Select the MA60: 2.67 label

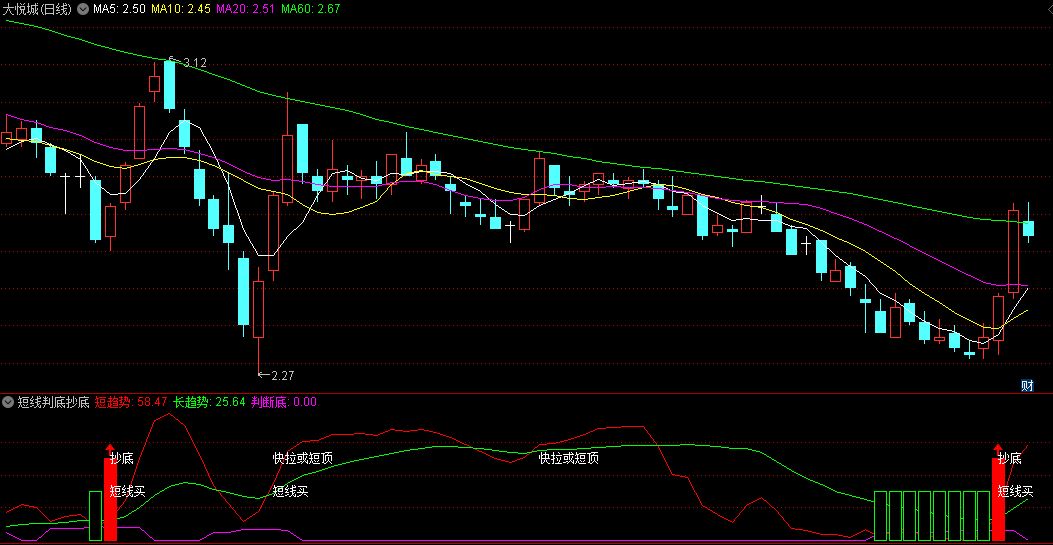(311, 9)
